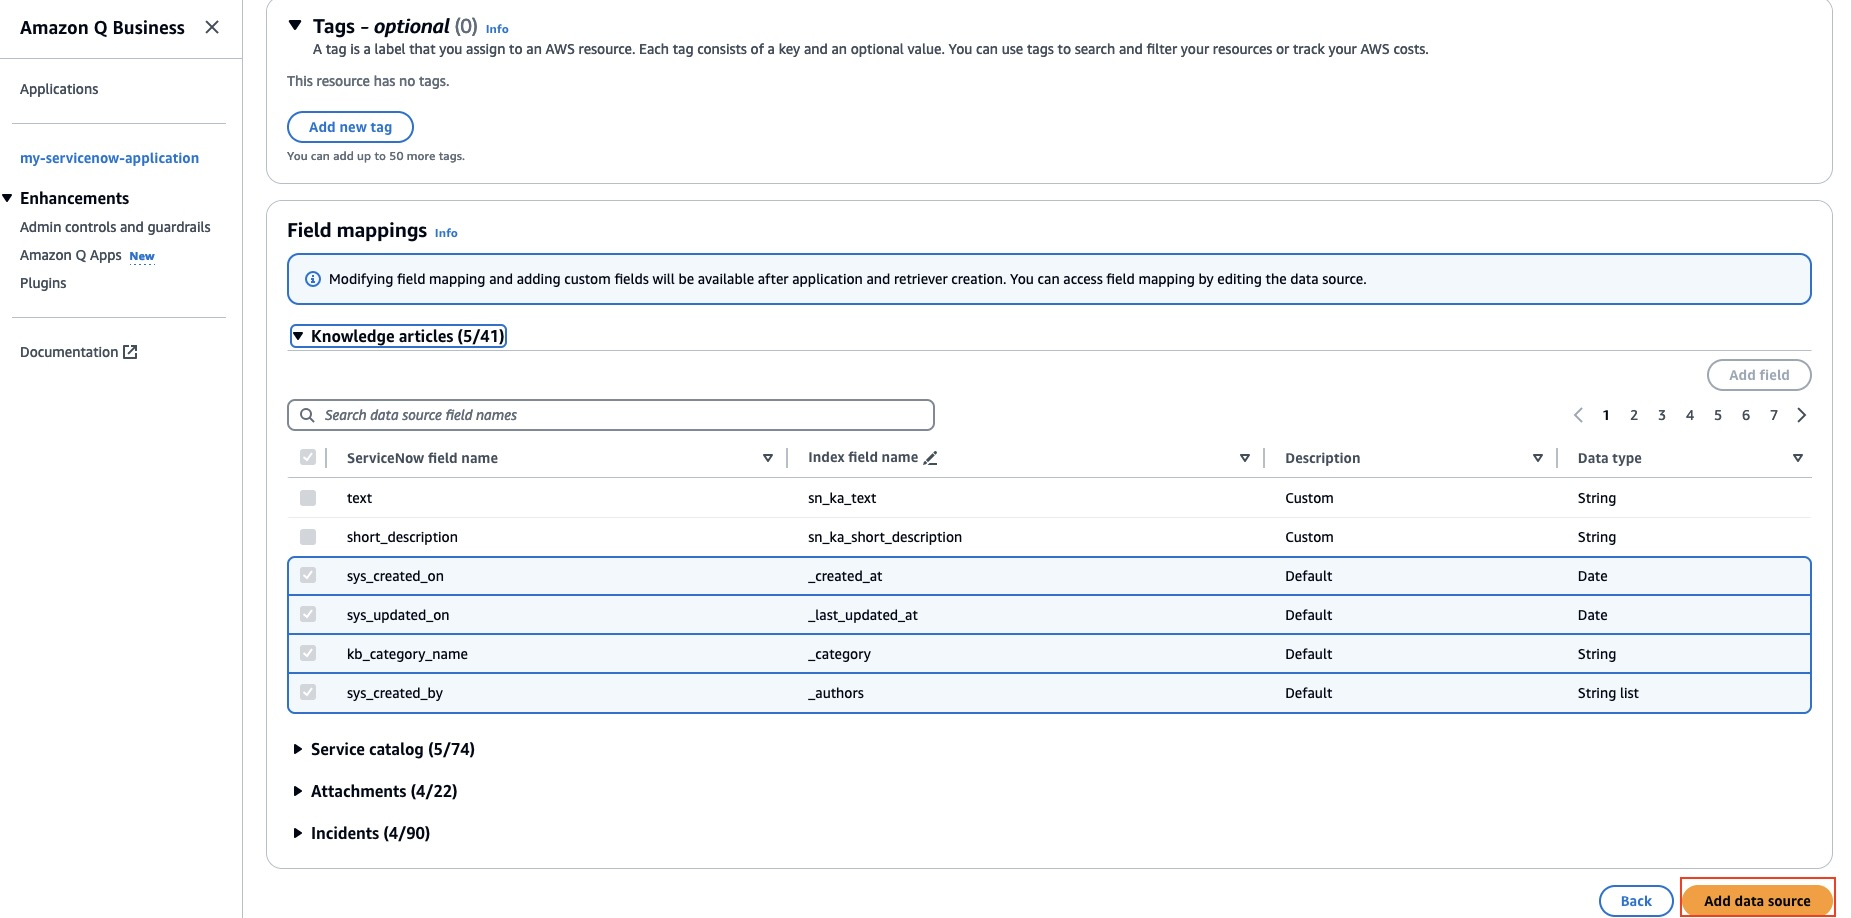The height and width of the screenshot is (918, 1851).
Task: Open Plugins in the sidebar
Action: coord(43,283)
